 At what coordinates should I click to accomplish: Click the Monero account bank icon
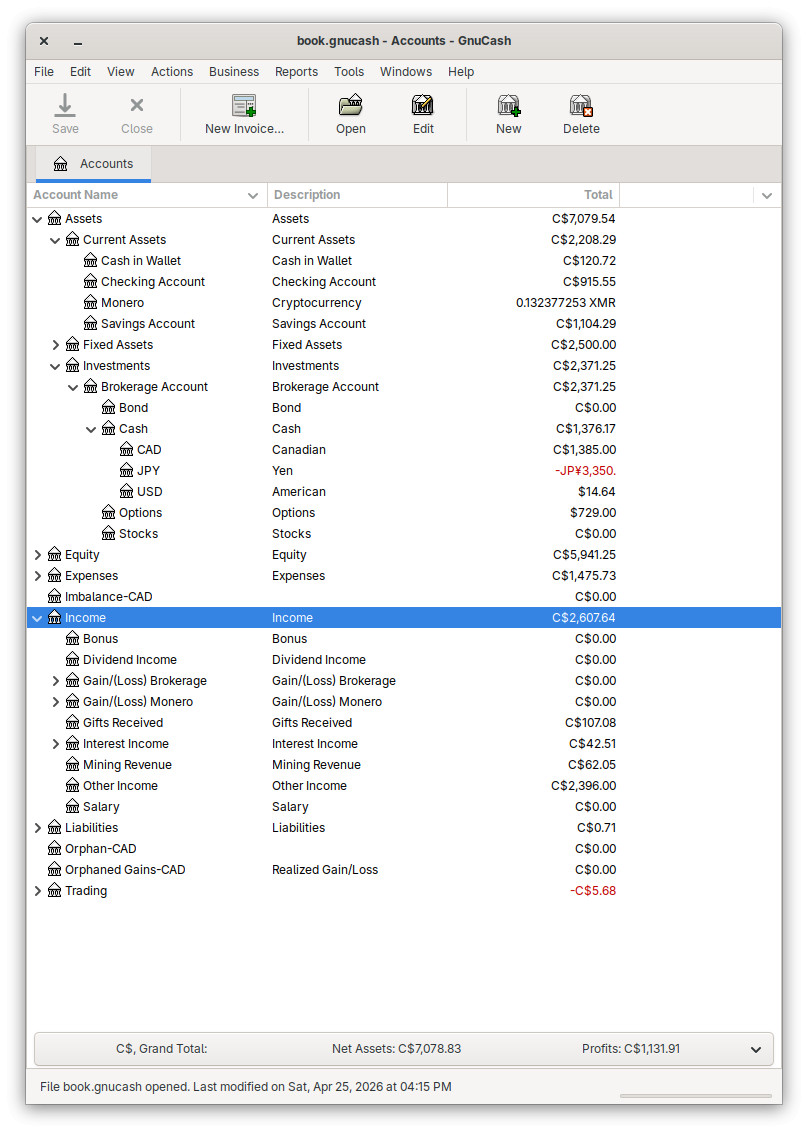pos(91,303)
